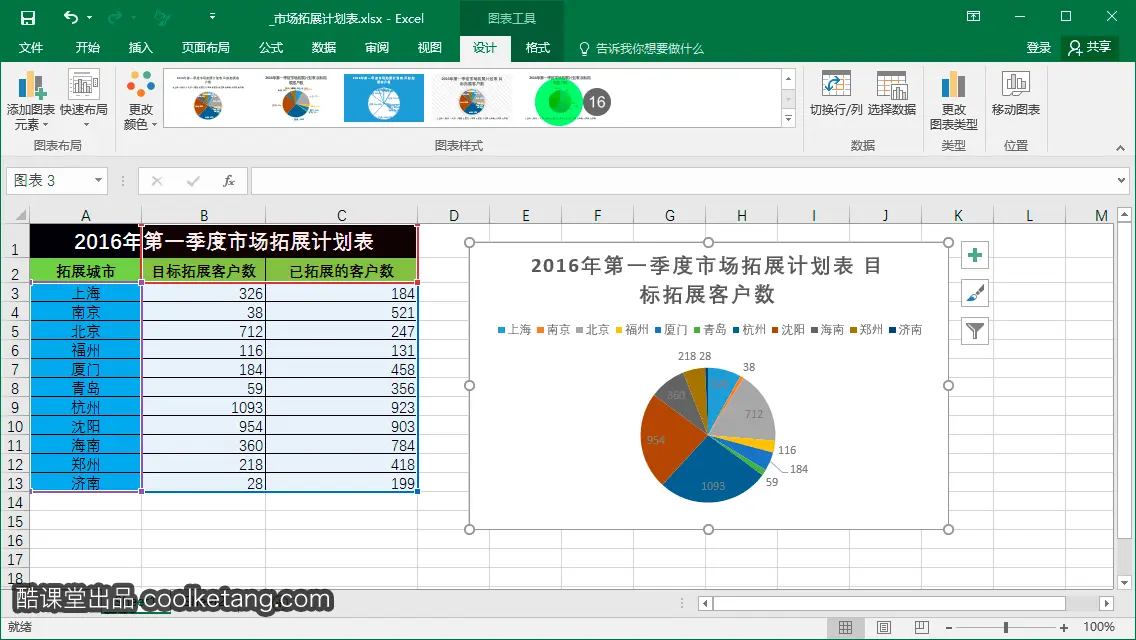Open the 更改颜色 palette dropdown

141,100
